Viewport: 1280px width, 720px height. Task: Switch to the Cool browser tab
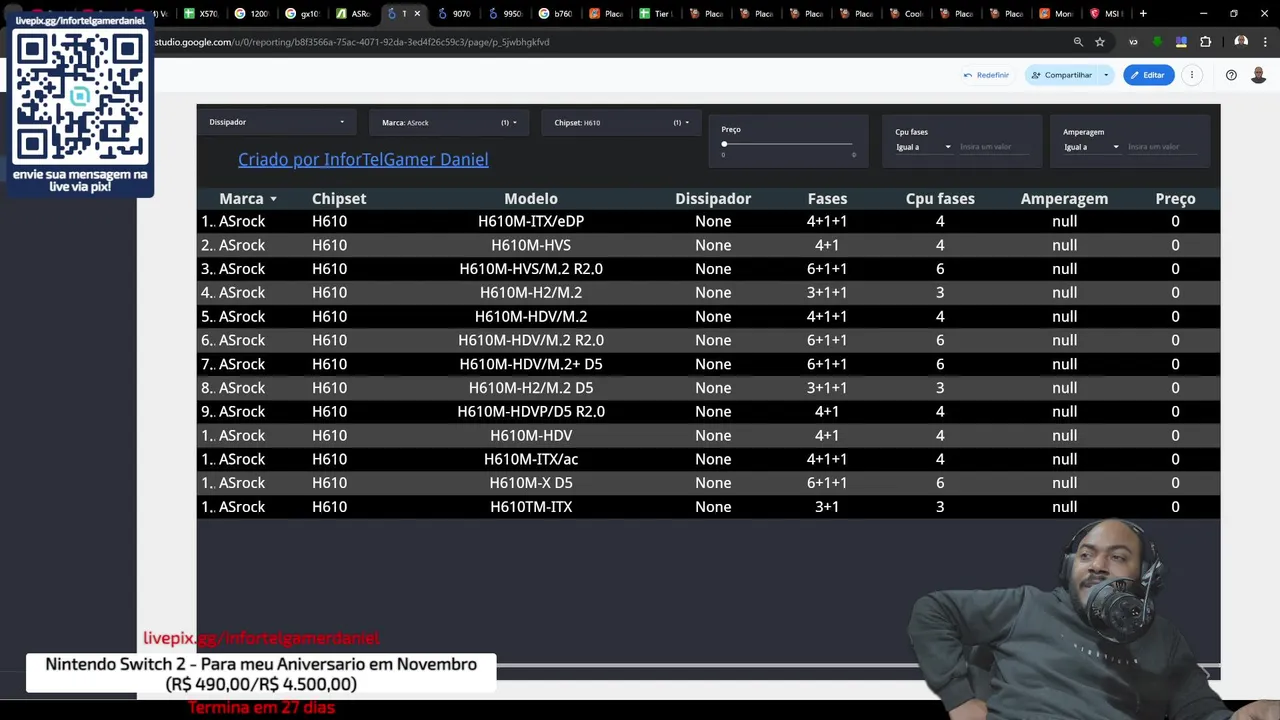(x=906, y=14)
